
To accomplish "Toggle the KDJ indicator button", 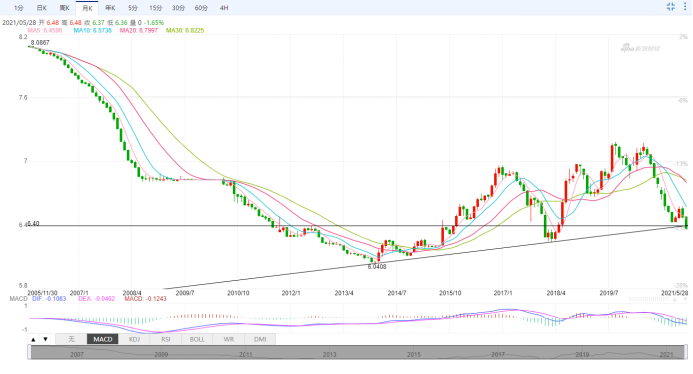I will [134, 339].
